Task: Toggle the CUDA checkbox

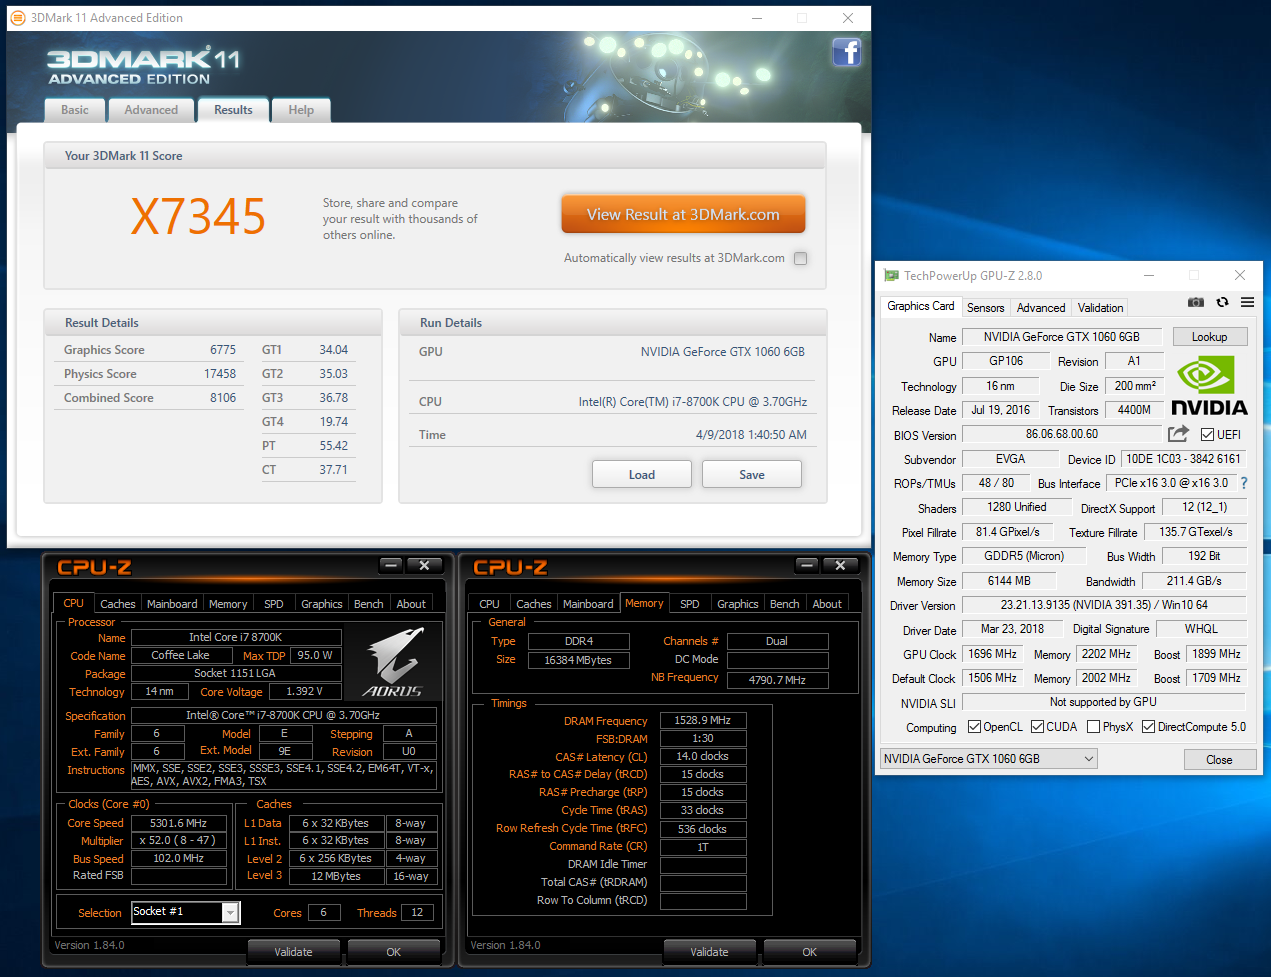Action: click(1037, 727)
